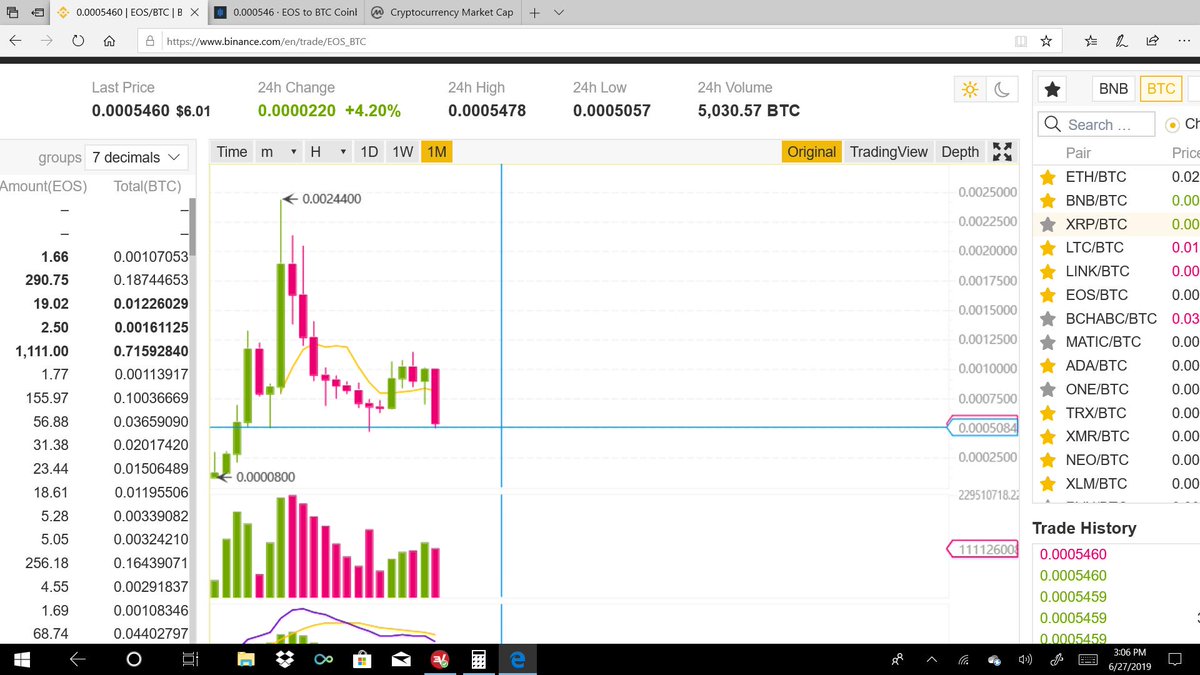1200x675 pixels.
Task: Go back in browser
Action: [x=15, y=42]
